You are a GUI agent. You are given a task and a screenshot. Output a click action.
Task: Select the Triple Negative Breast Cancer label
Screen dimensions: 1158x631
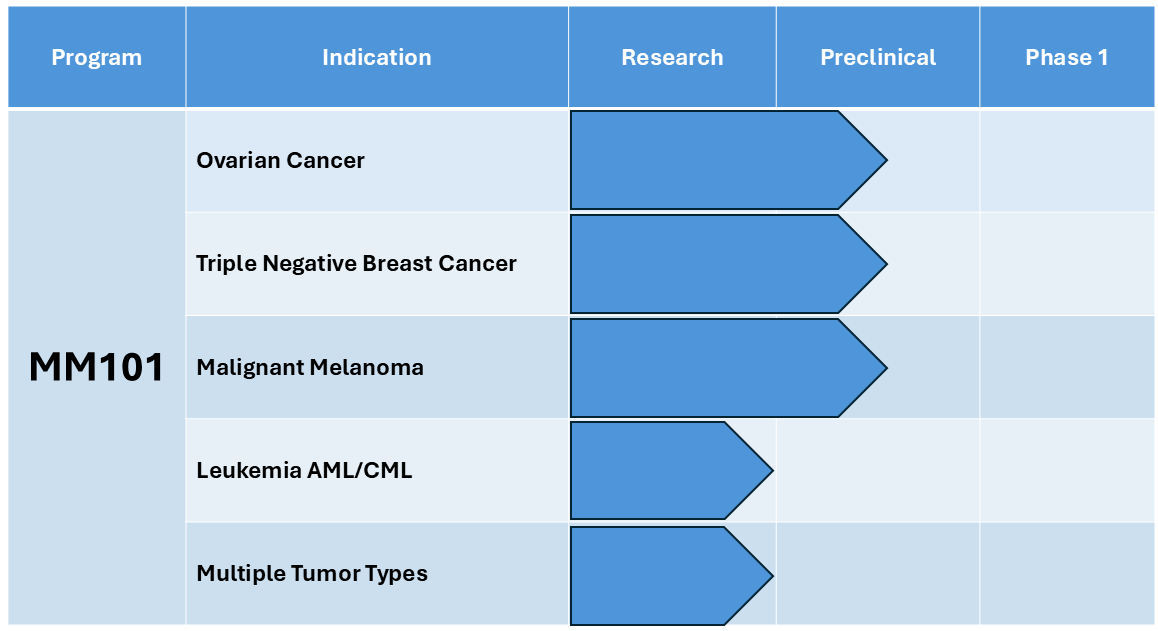click(x=356, y=264)
